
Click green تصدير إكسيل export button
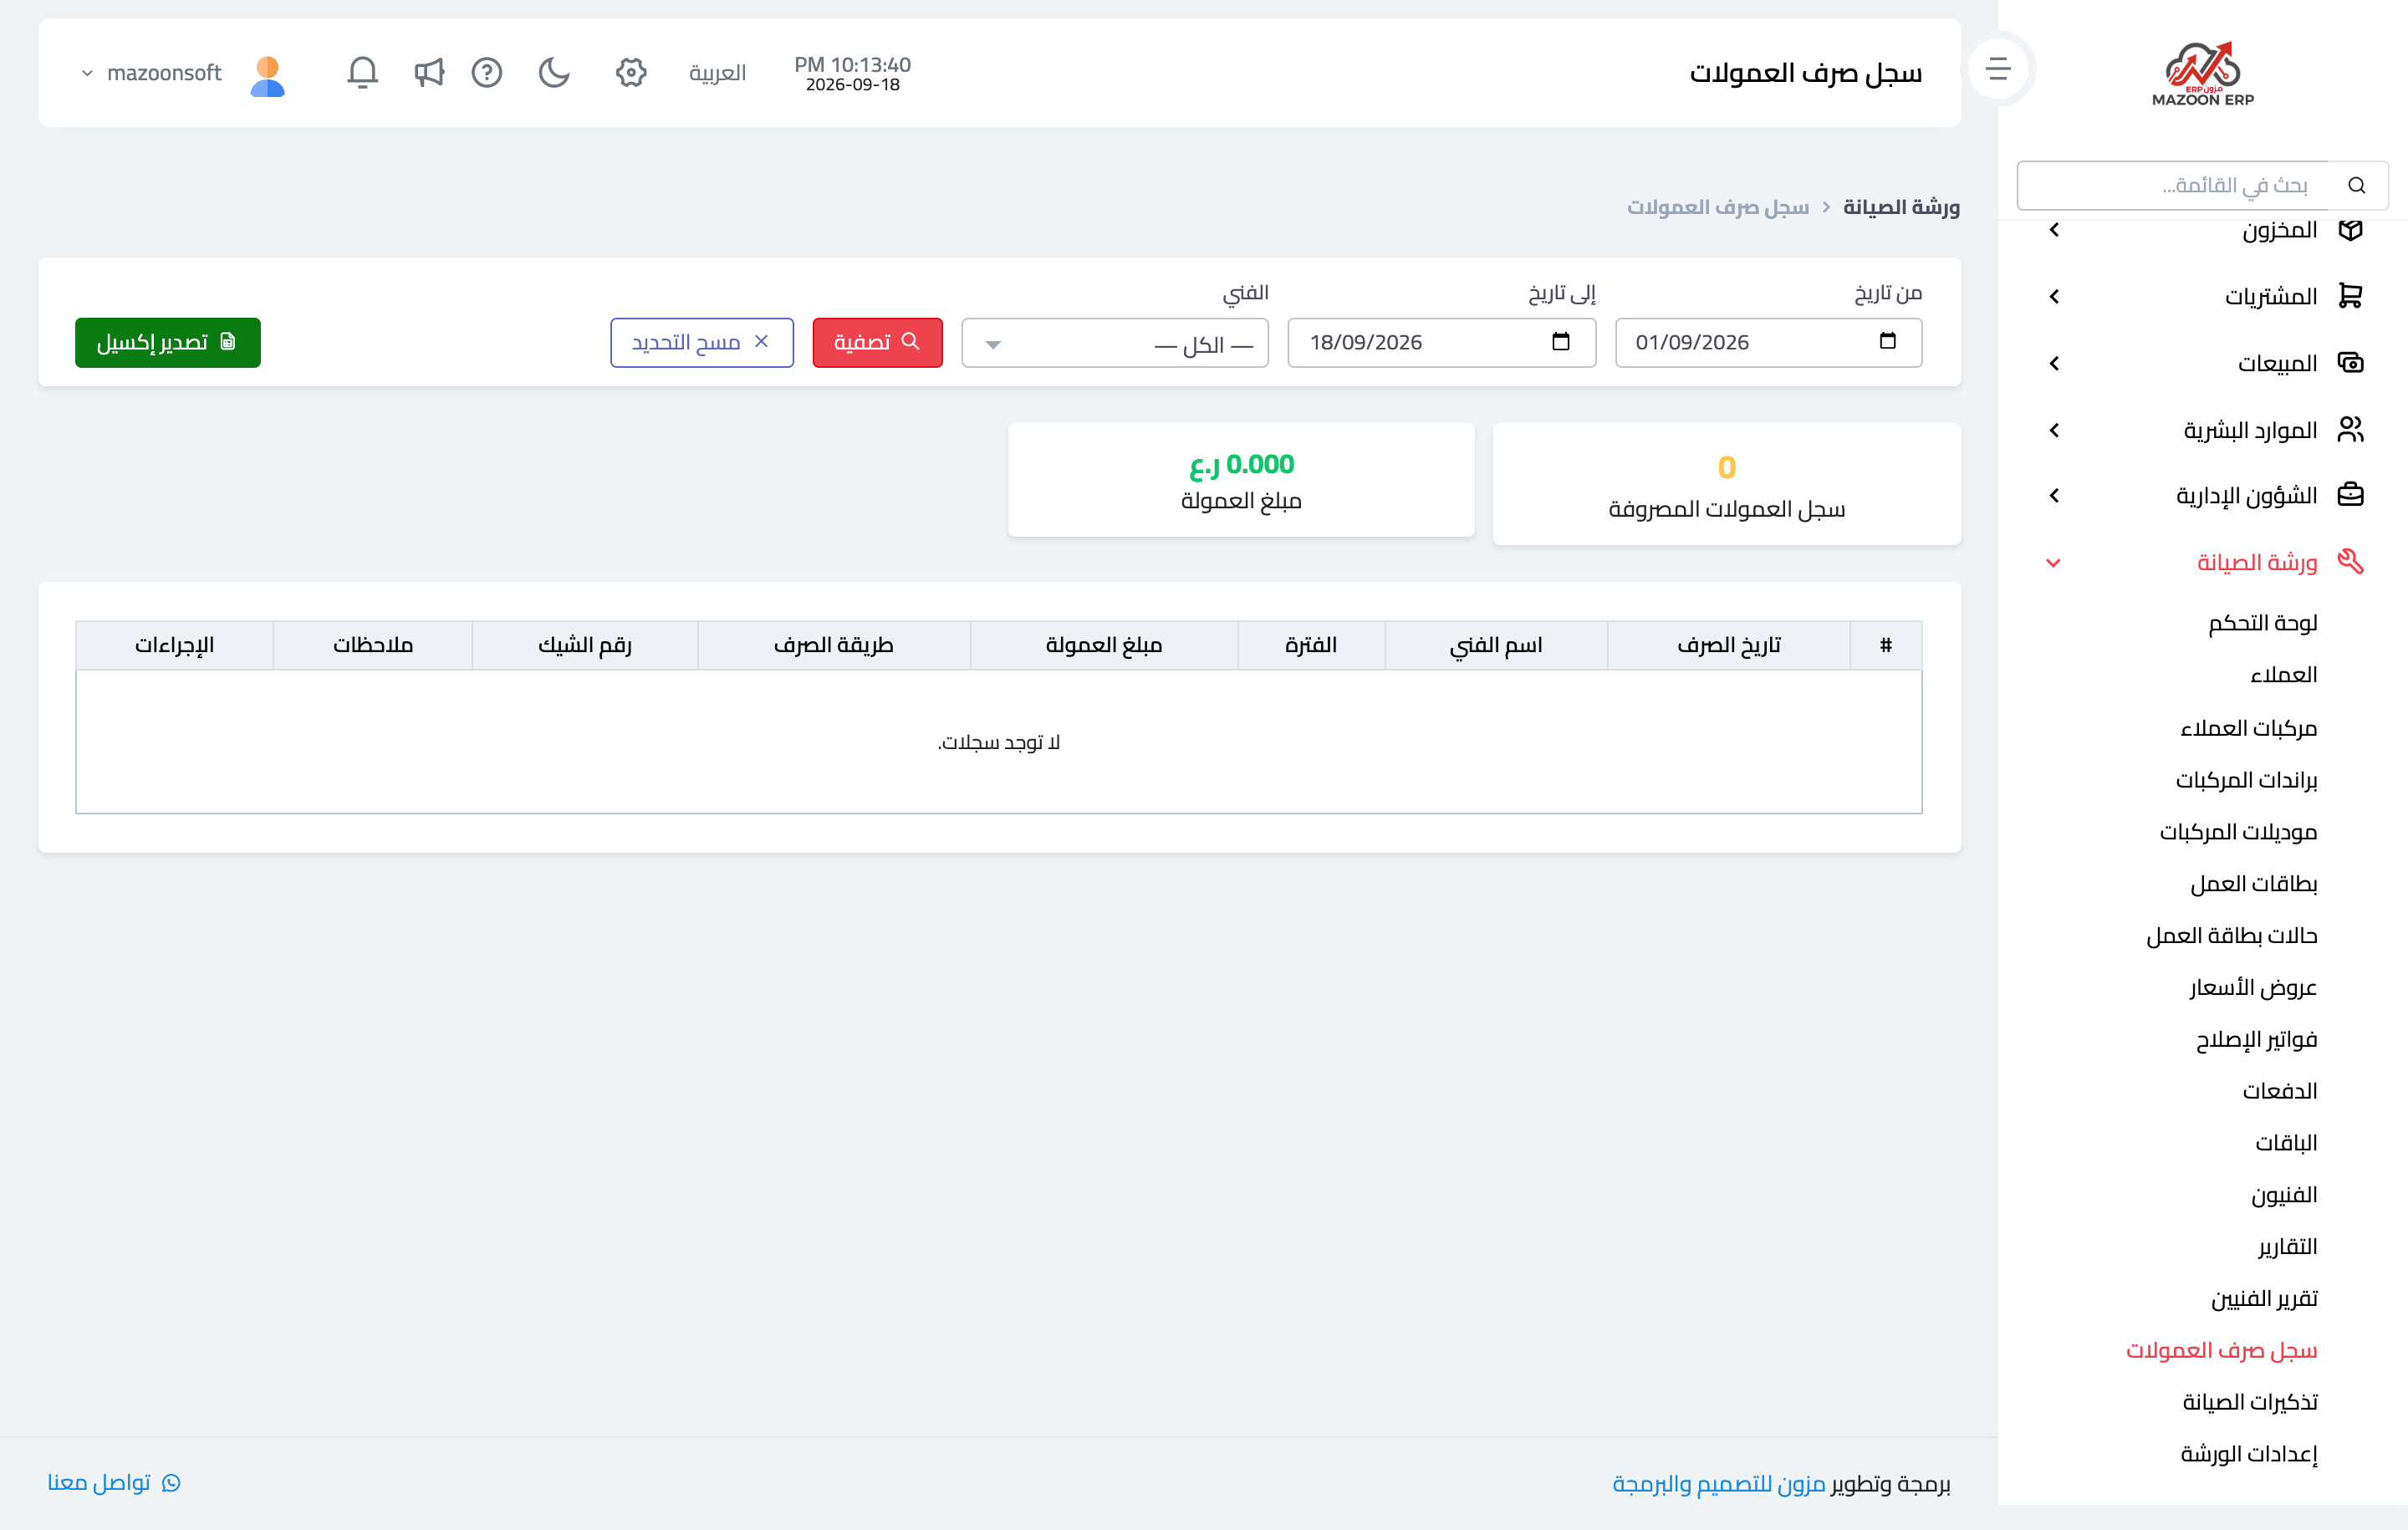[167, 342]
